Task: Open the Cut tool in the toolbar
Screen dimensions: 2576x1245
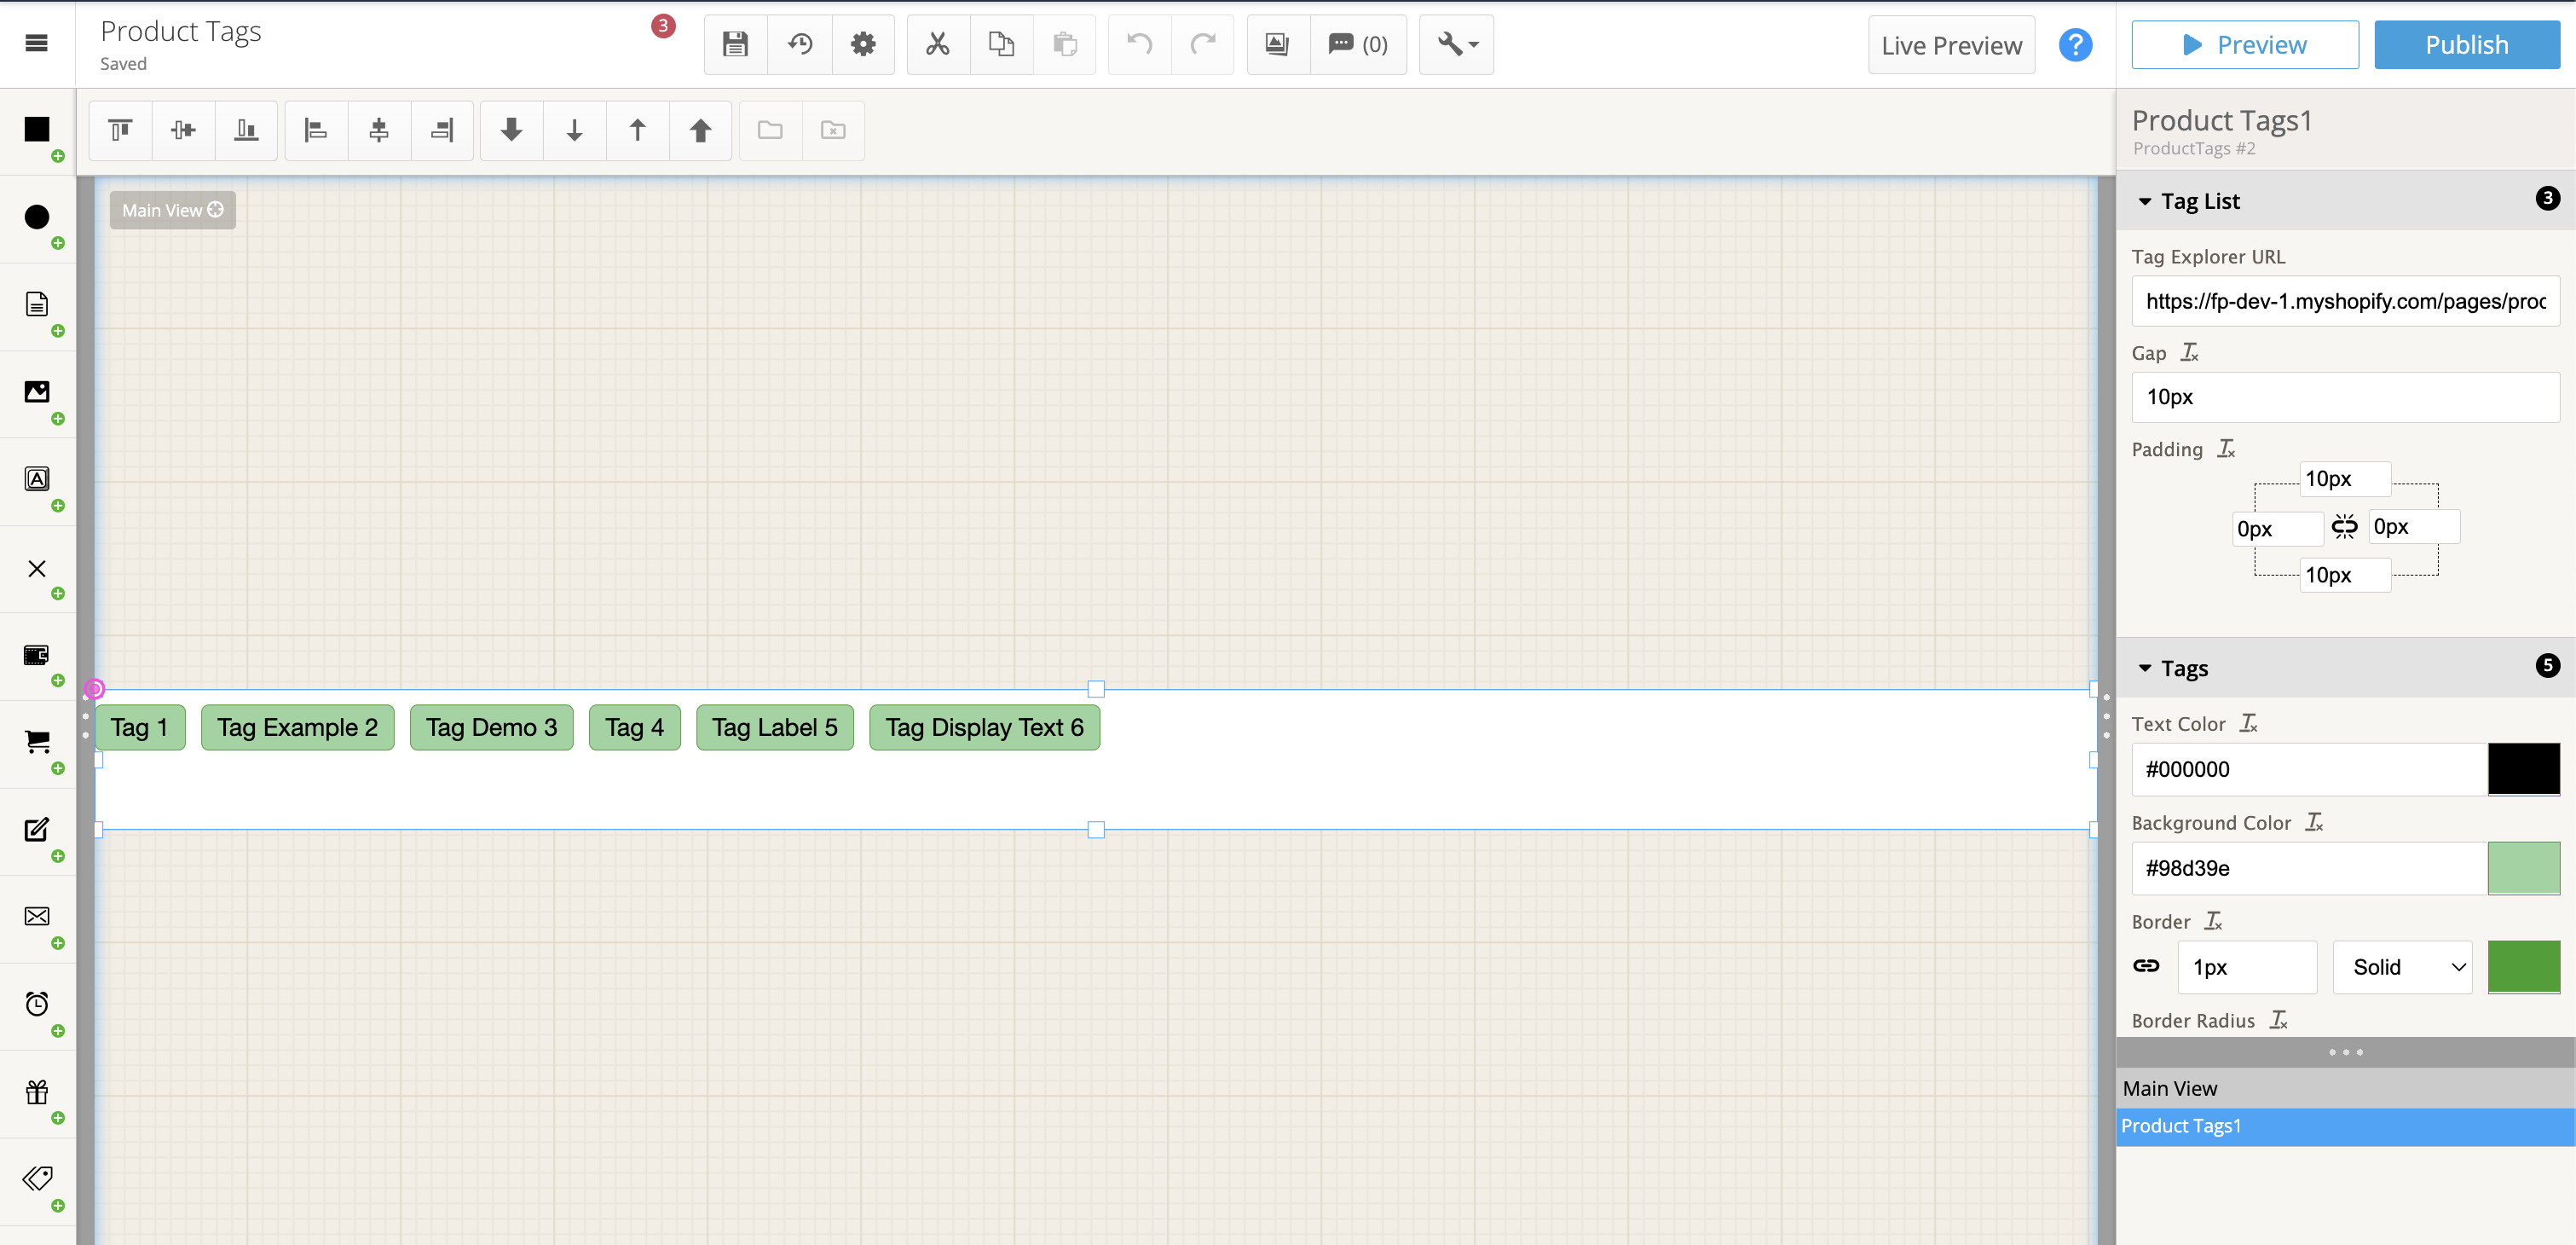Action: (x=937, y=44)
